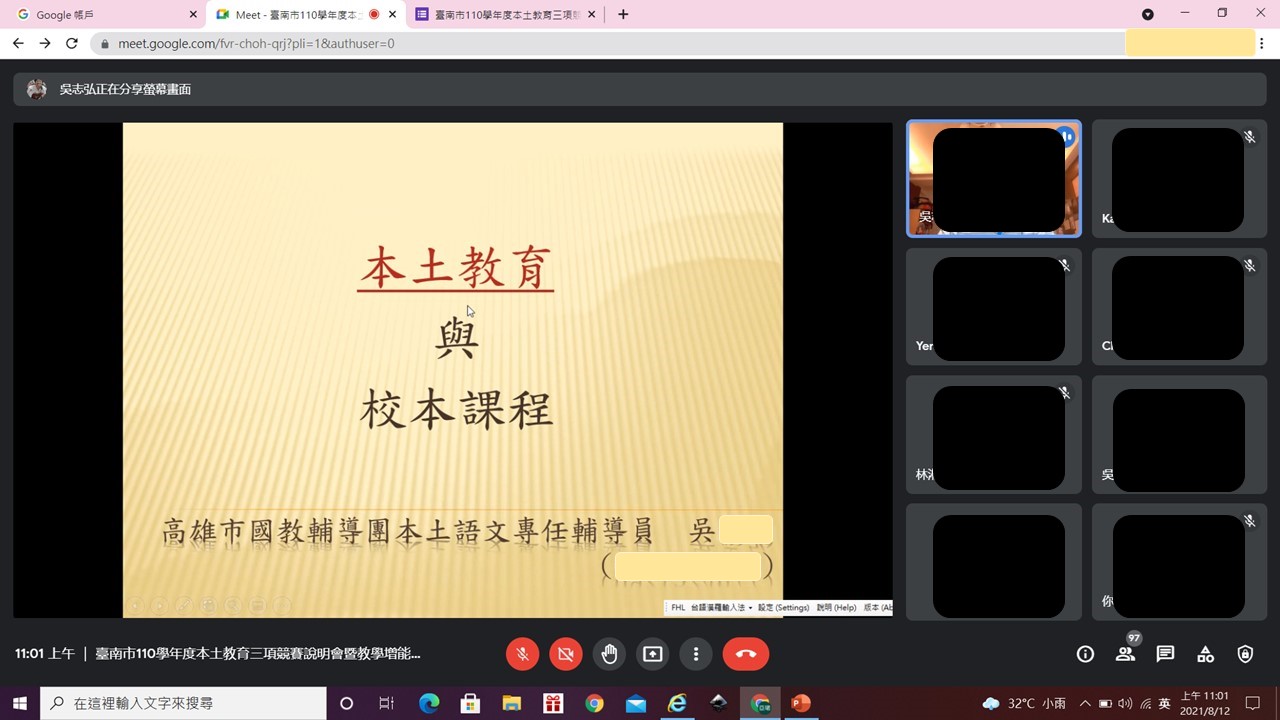Switch to the 臺南市110學年度本土教育三項 forms tab
1280x720 pixels.
[505, 15]
